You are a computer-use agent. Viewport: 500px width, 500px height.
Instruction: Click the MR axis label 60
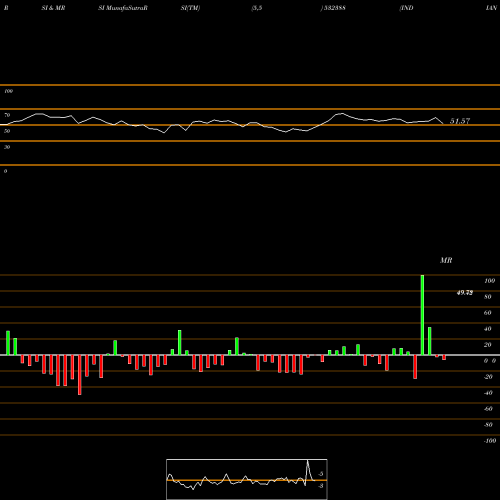[x=488, y=313]
